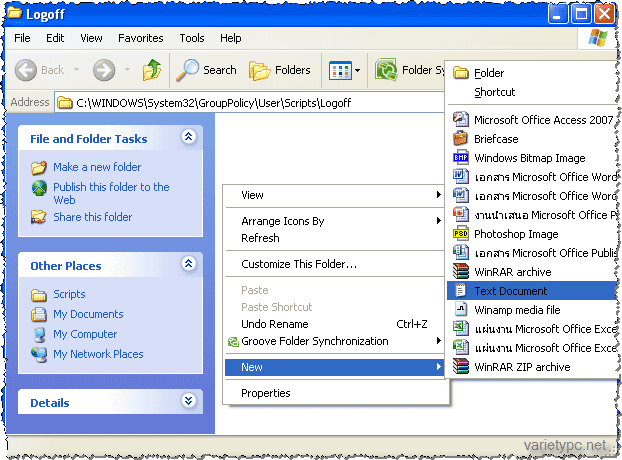Expand the Details panel
Viewport: 622px width, 460px height.
pos(189,401)
